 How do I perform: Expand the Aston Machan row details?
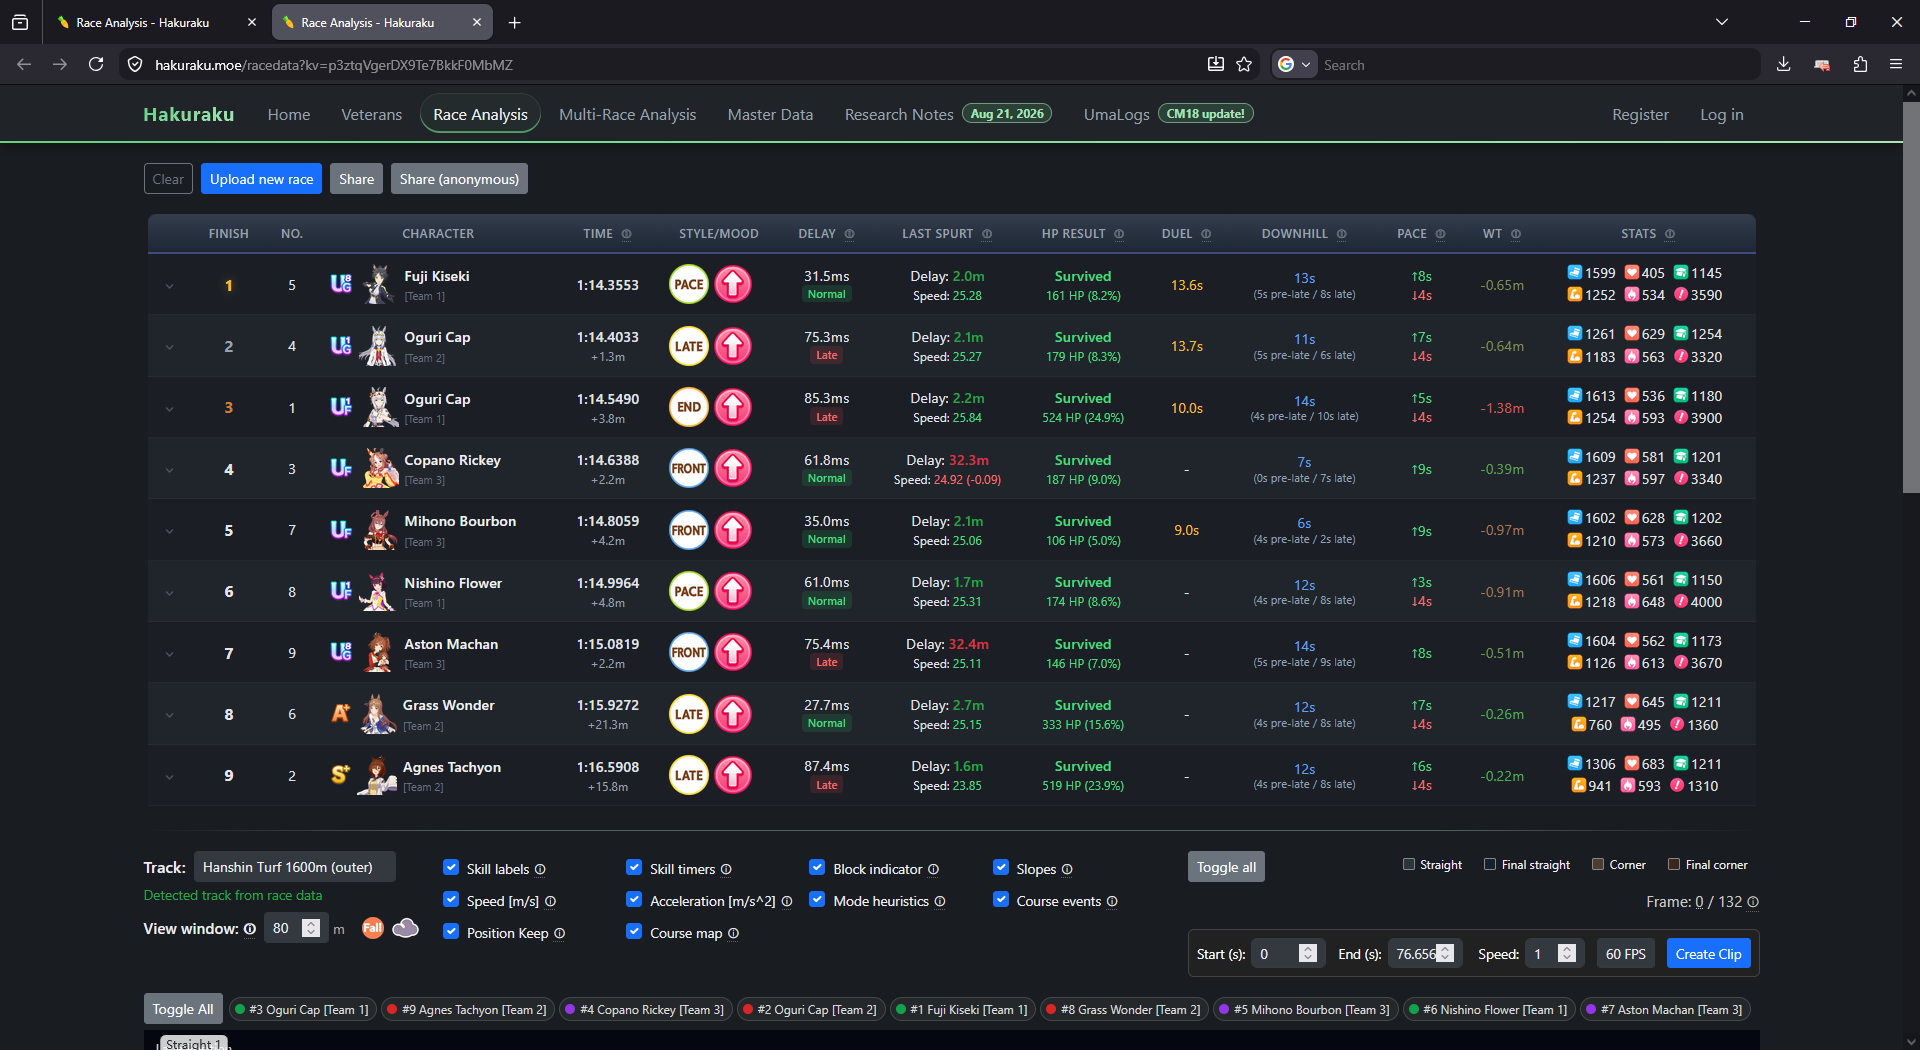pyautogui.click(x=169, y=654)
